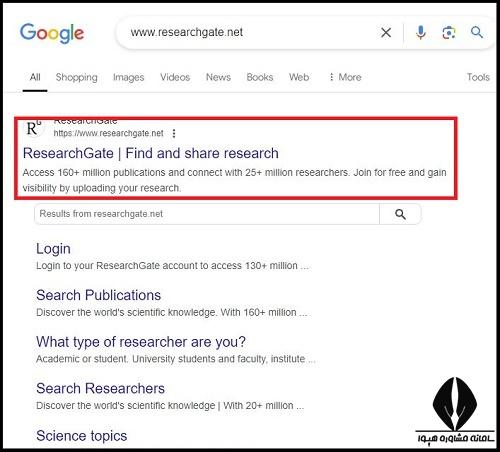Image resolution: width=500 pixels, height=452 pixels.
Task: Open Google Lens image search icon
Action: pyautogui.click(x=449, y=33)
